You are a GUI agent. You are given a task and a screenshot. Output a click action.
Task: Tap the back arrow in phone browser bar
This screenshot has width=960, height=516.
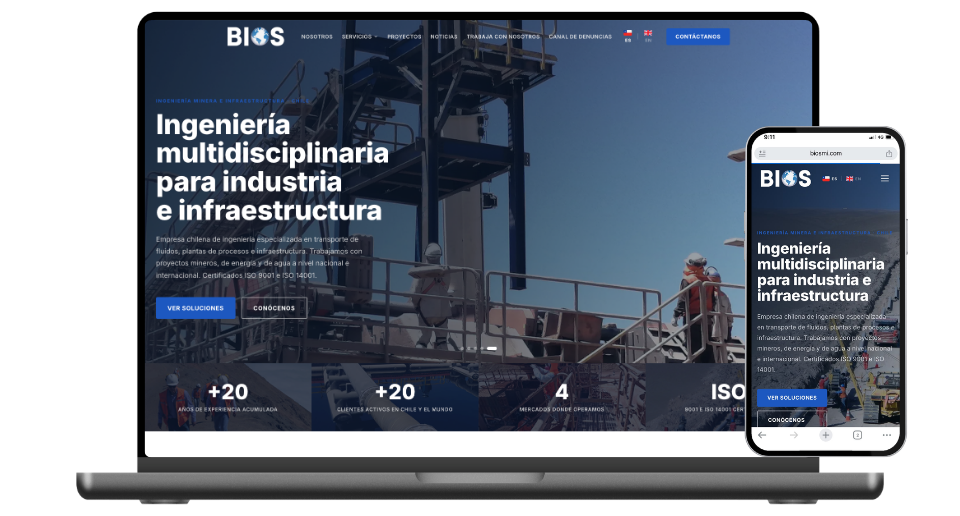click(x=762, y=435)
